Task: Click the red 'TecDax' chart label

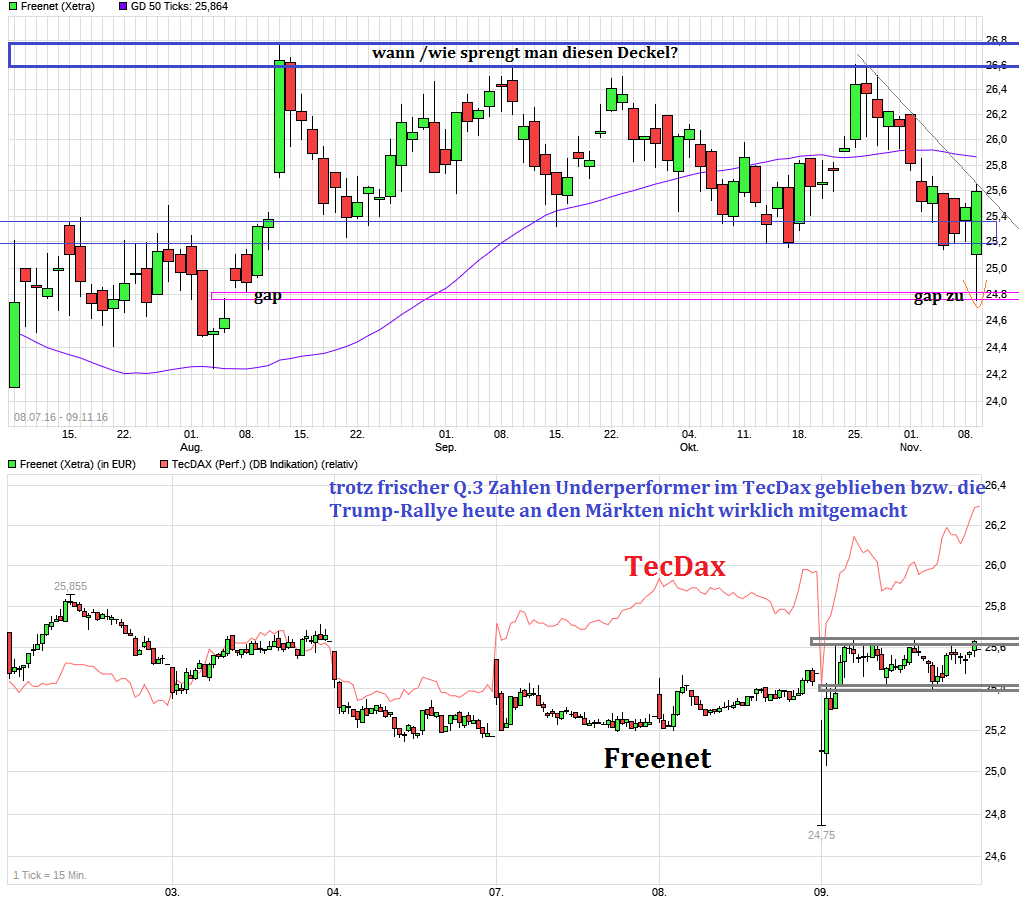Action: (675, 566)
